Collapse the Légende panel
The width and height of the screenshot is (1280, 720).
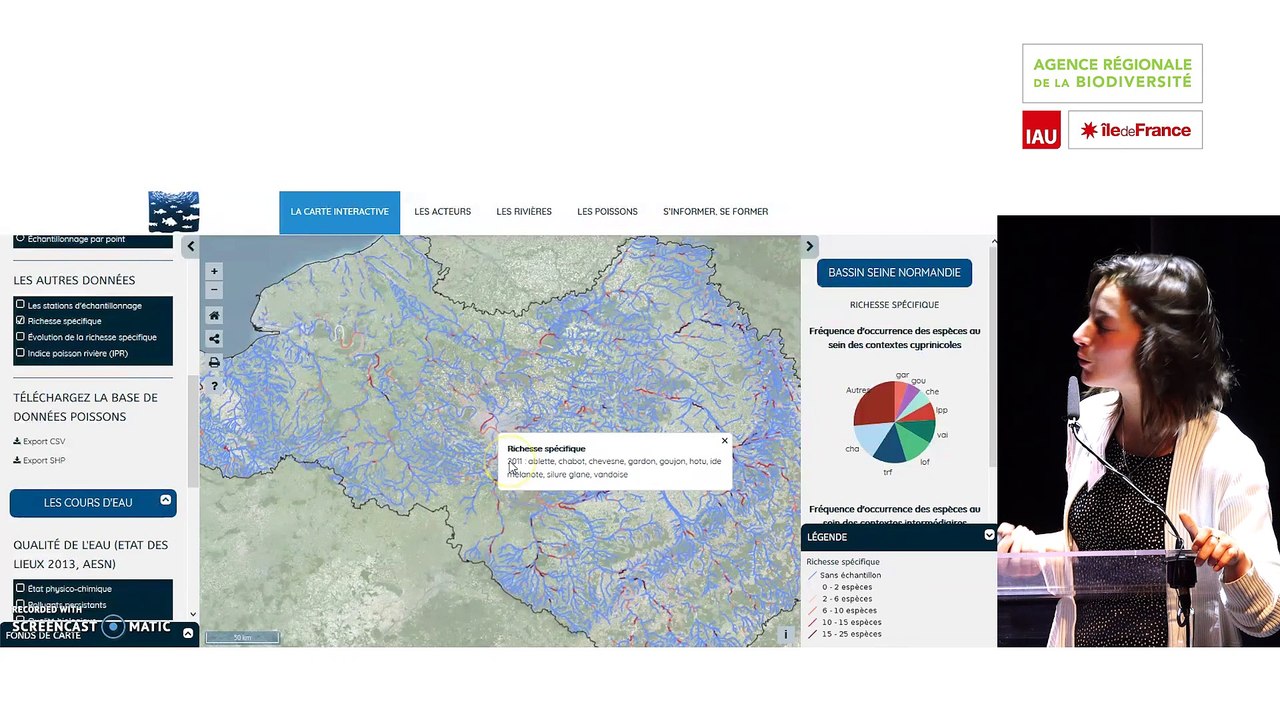tap(989, 535)
